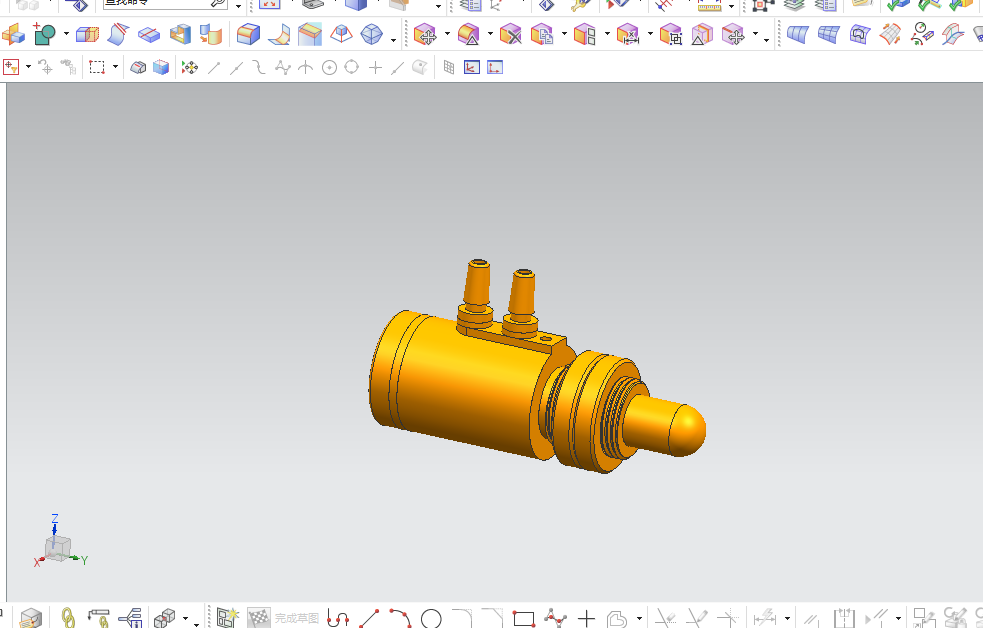Toggle the Intersection snap
The image size is (983, 628).
[x=305, y=67]
